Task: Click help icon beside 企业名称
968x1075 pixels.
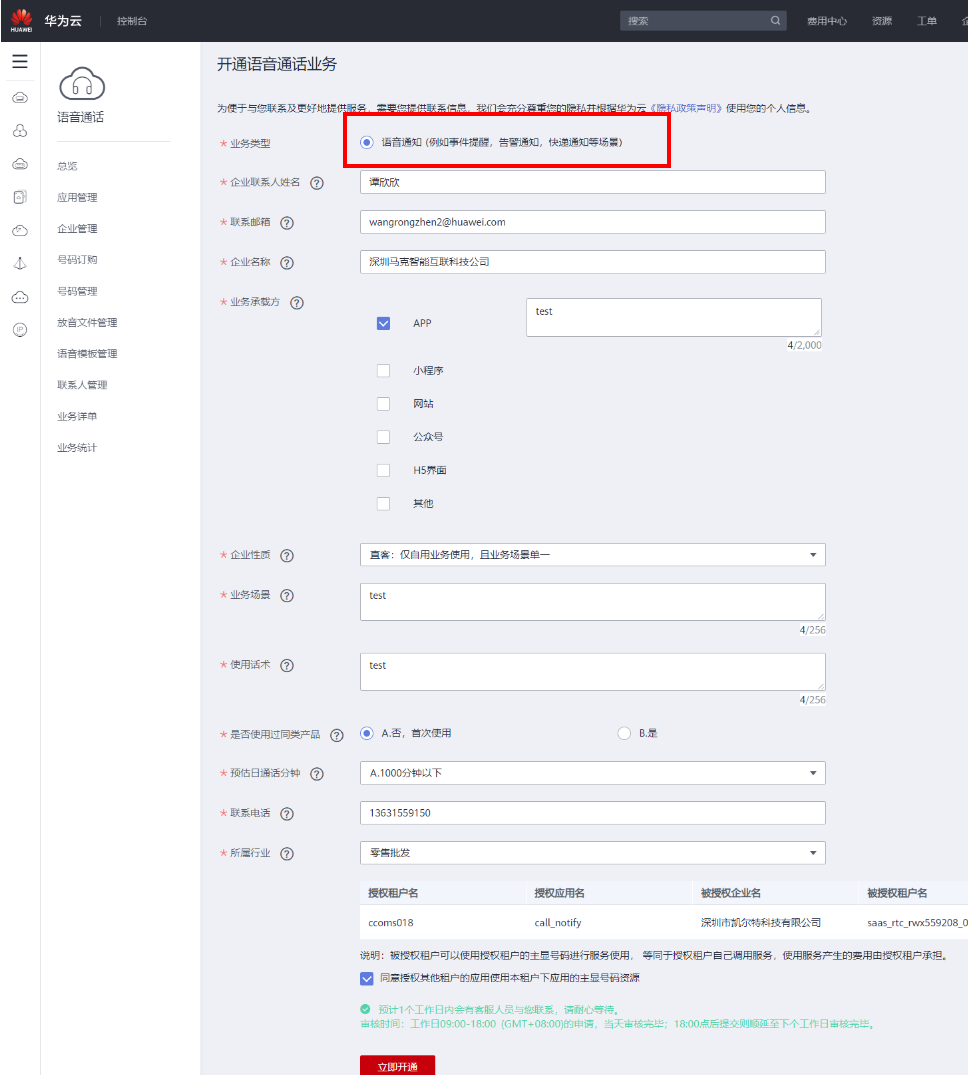Action: pyautogui.click(x=287, y=263)
